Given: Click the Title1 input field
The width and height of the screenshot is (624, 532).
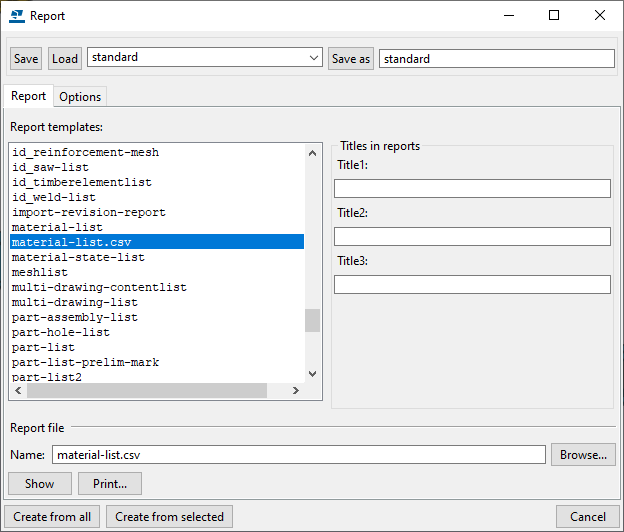Looking at the screenshot, I should coord(472,188).
